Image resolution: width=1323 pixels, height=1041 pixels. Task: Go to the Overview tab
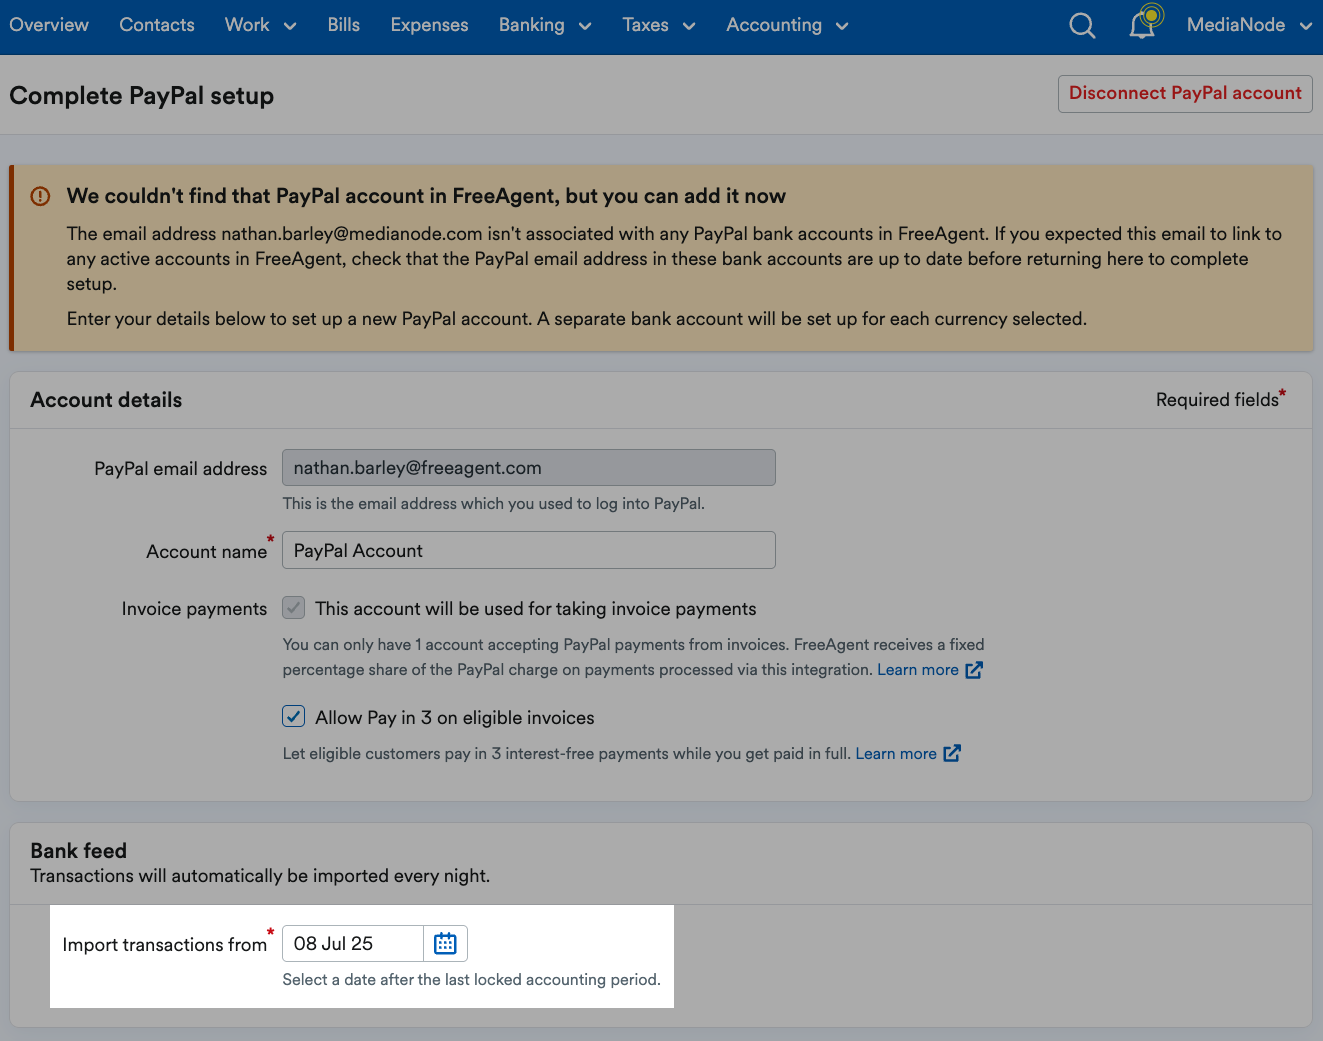(x=49, y=25)
